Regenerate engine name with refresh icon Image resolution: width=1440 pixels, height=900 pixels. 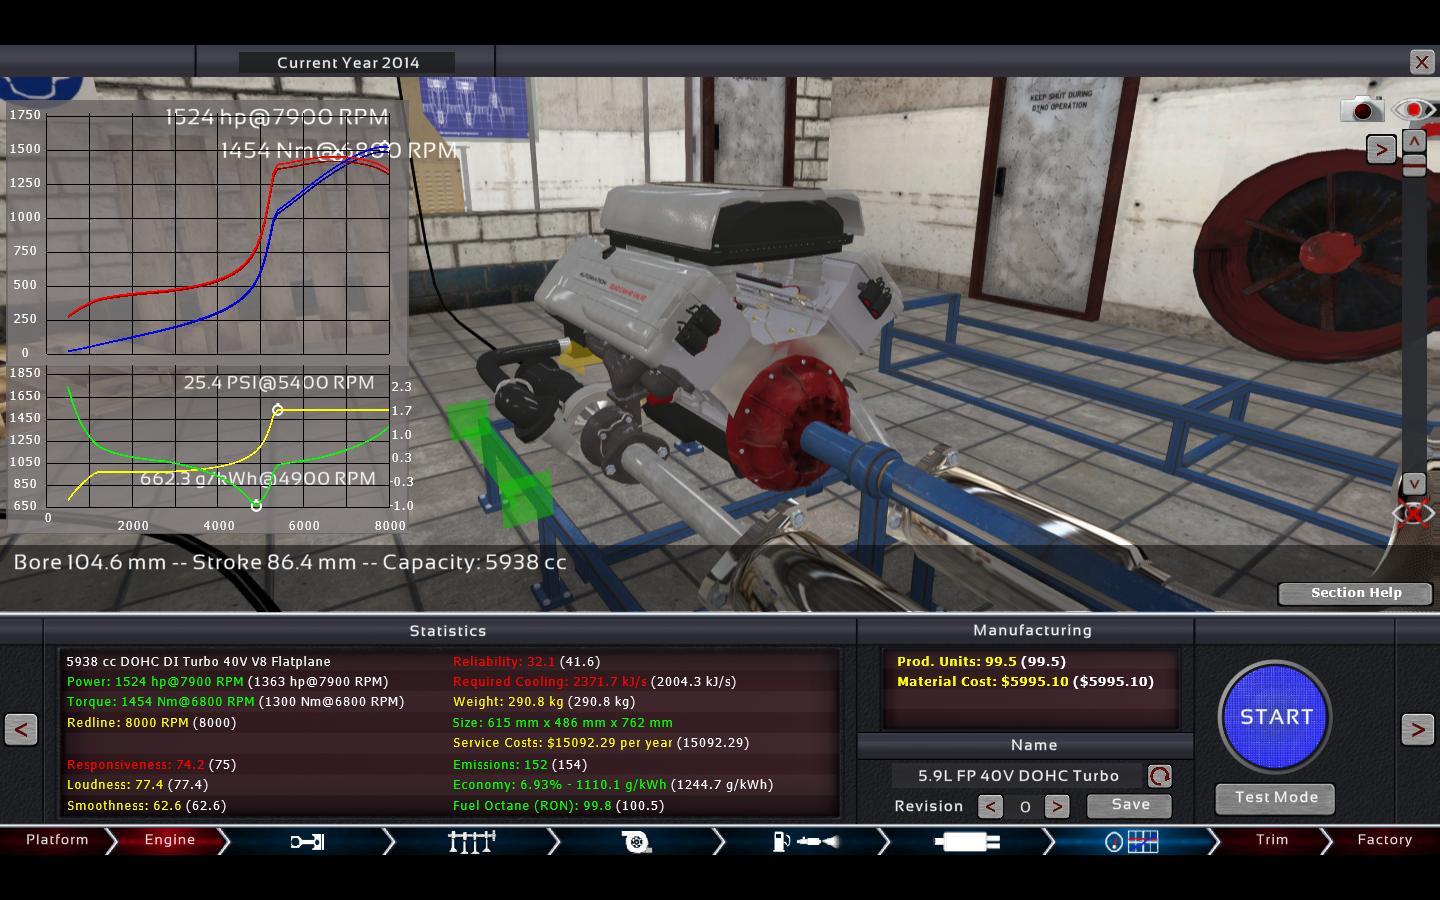1159,776
